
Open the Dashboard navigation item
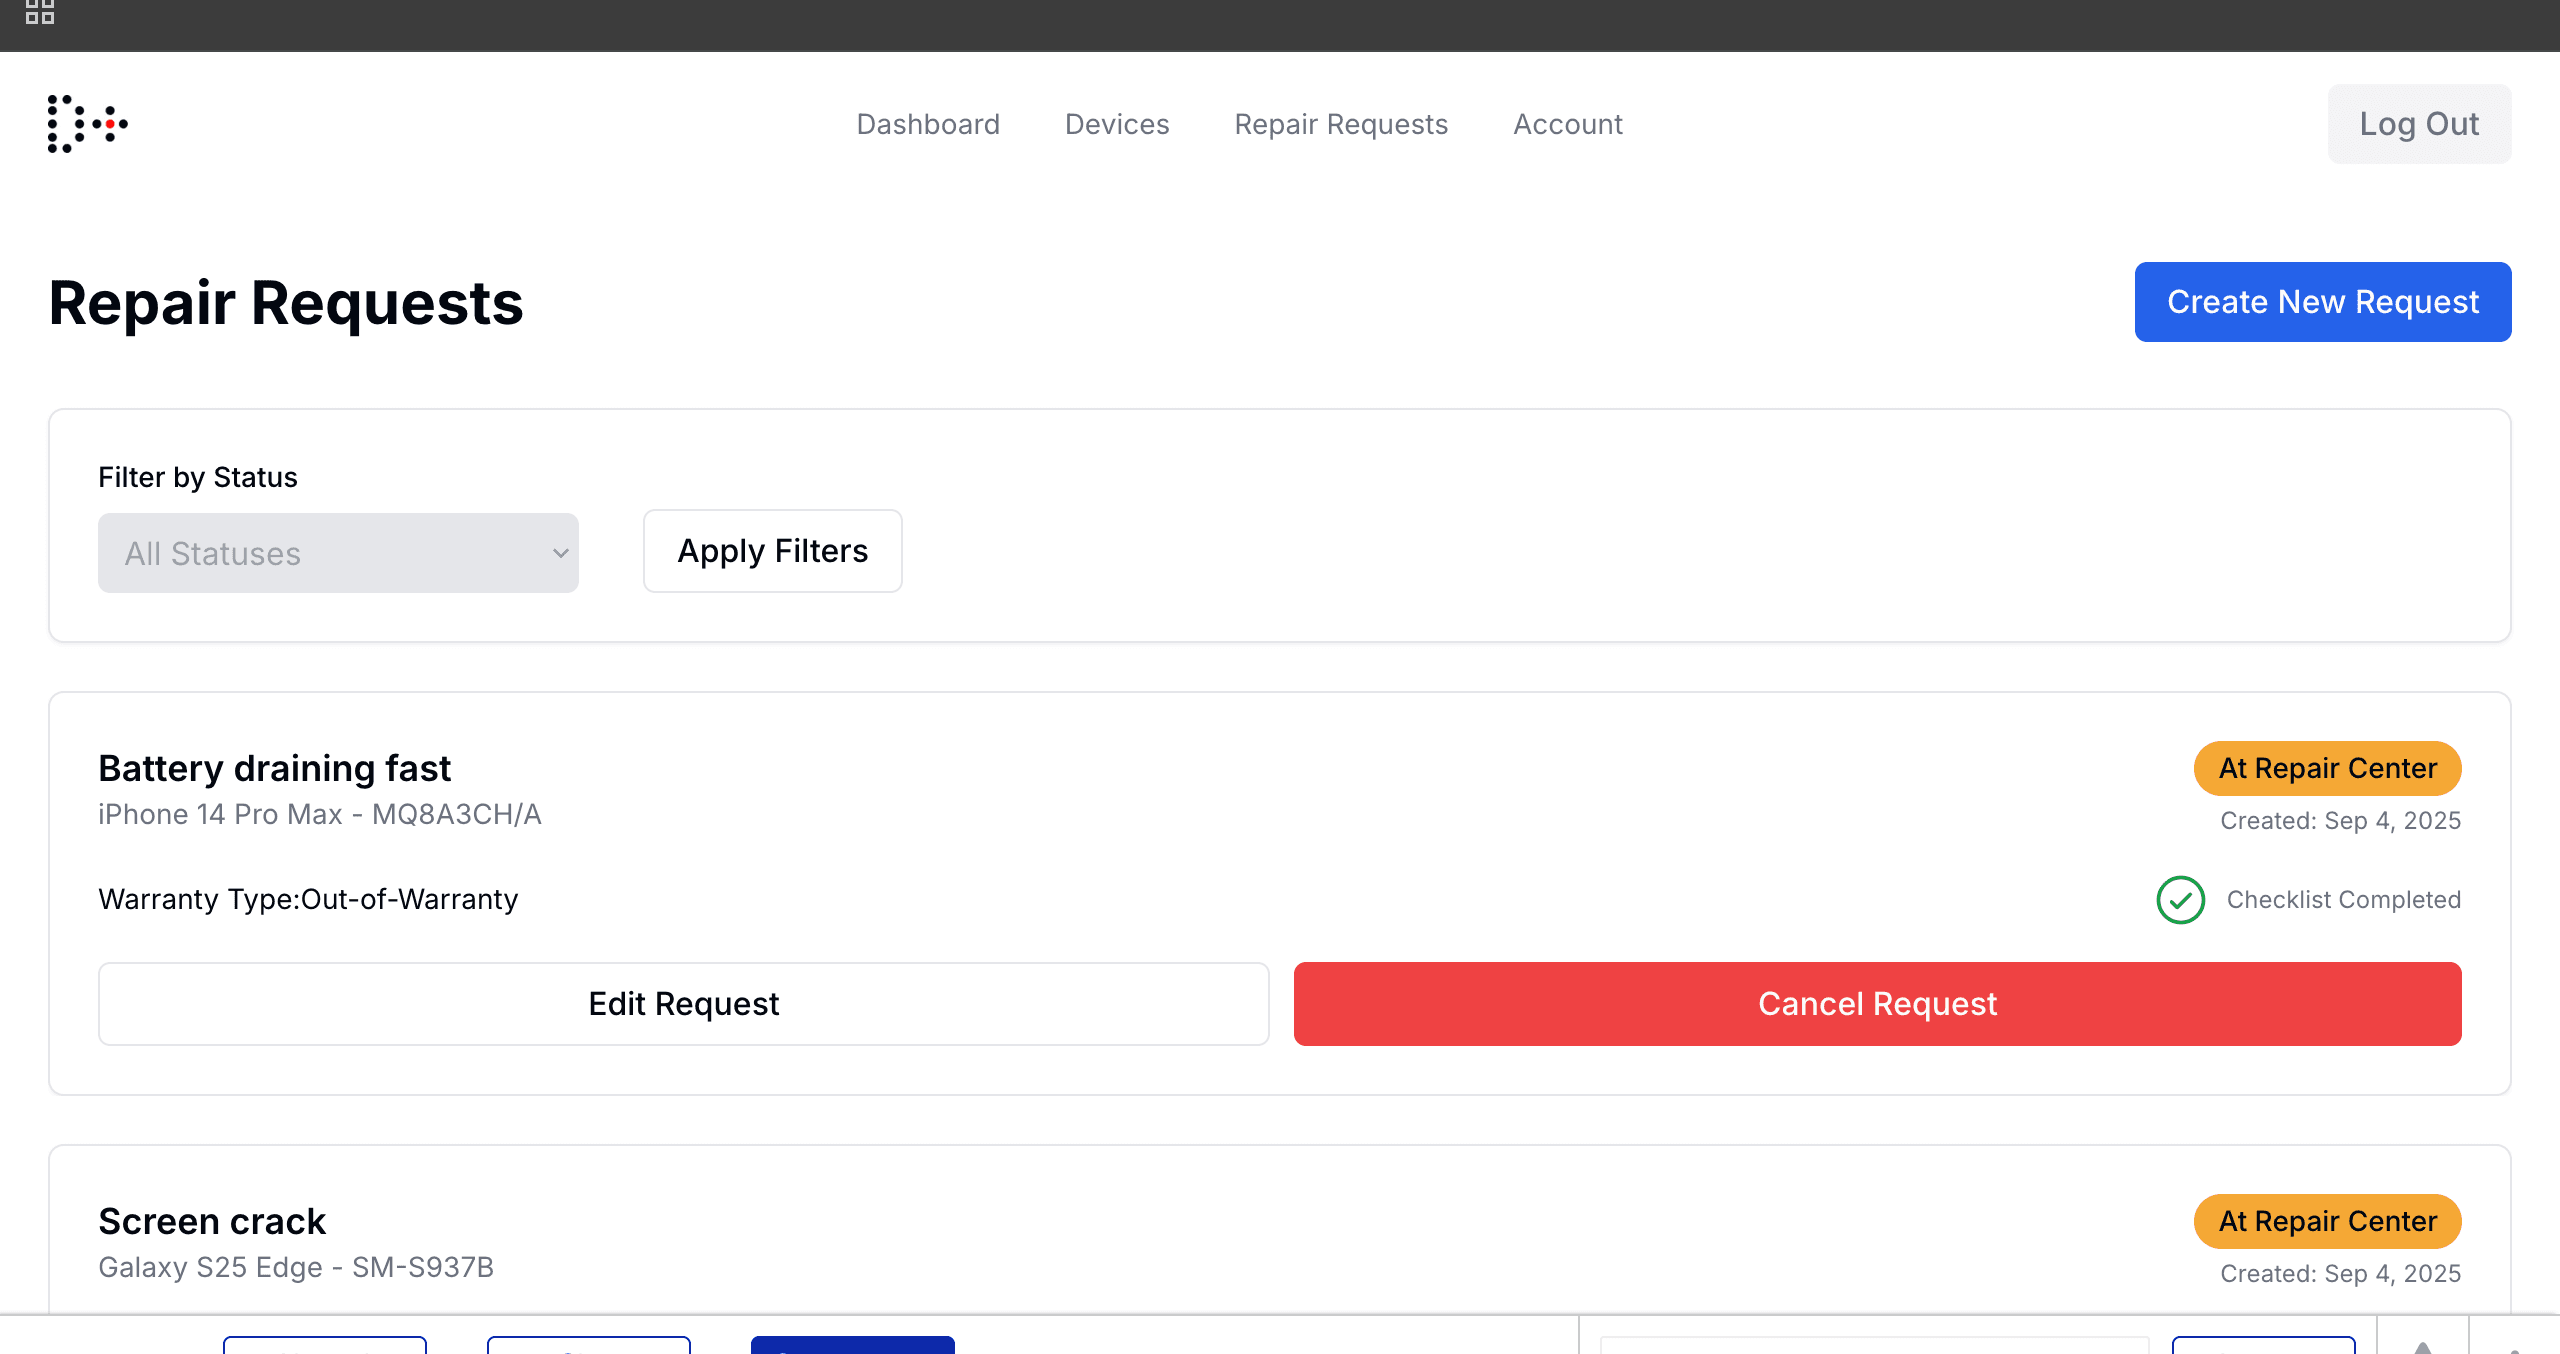[928, 124]
